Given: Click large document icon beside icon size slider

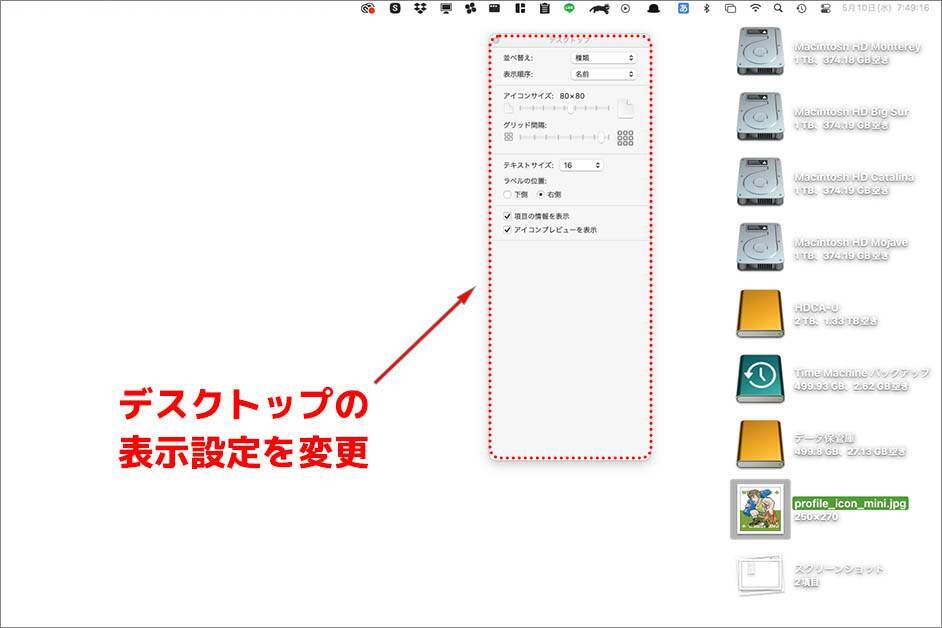Looking at the screenshot, I should (x=625, y=108).
